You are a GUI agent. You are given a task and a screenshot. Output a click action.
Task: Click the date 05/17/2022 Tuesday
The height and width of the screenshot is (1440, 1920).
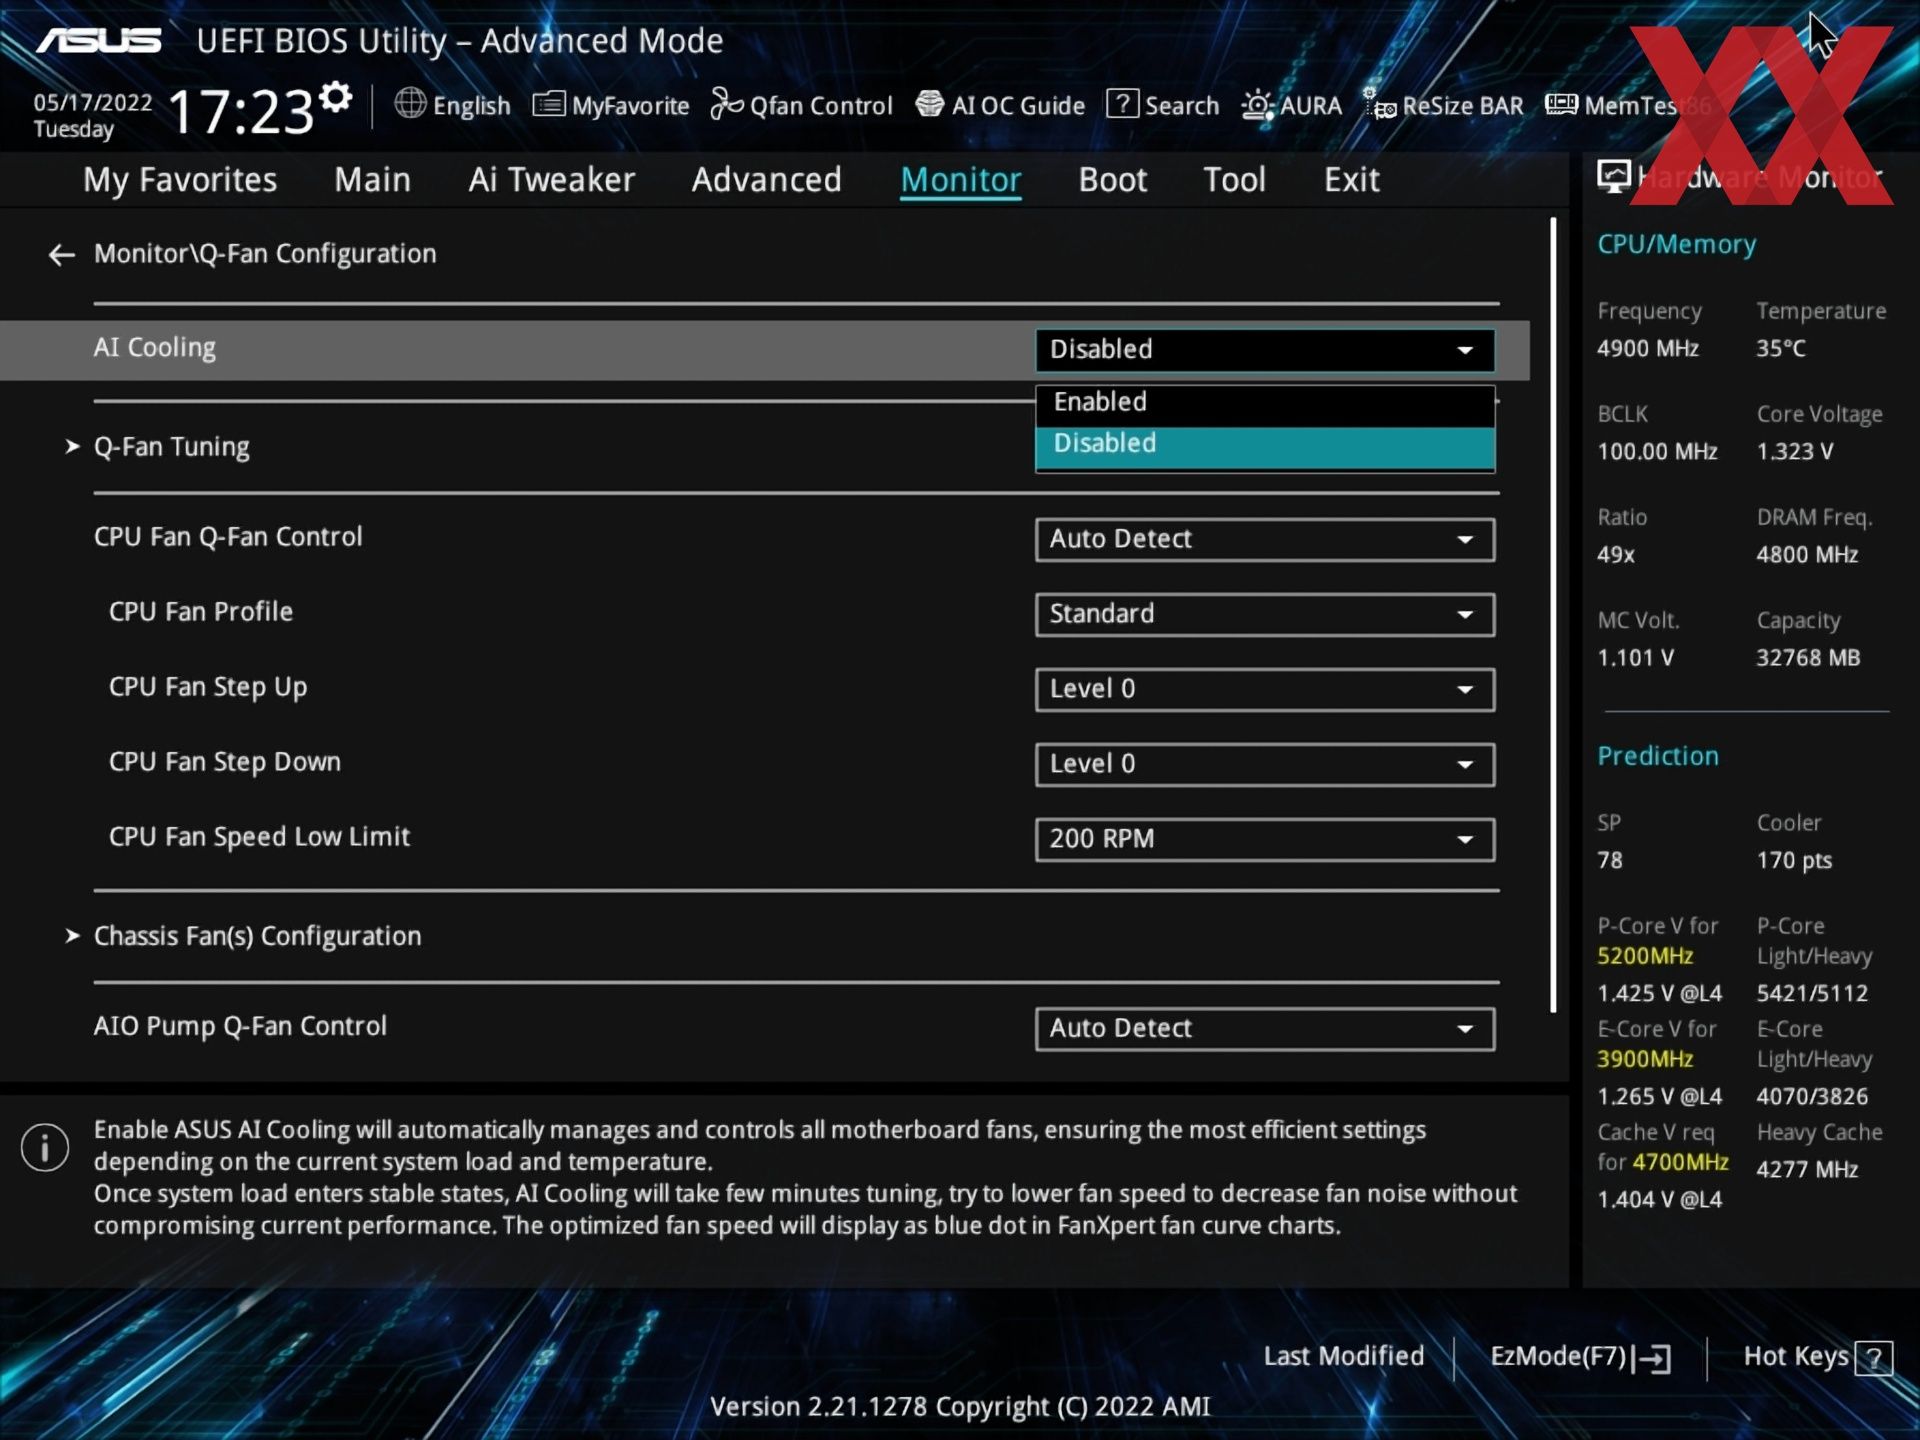coord(92,116)
